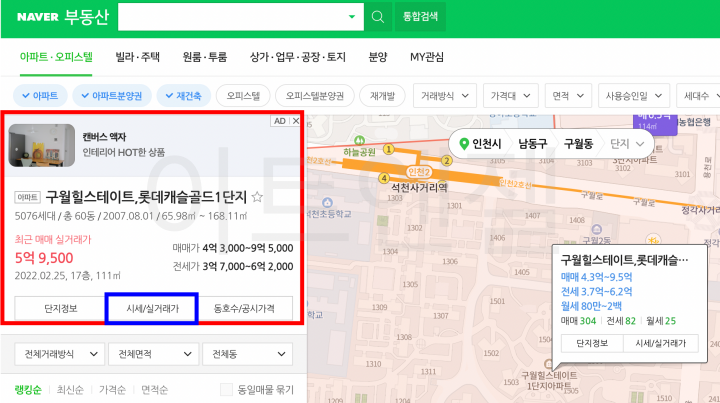Viewport: 720px width, 403px height.
Task: Click 월세 80만~2백 in map popup
Action: point(591,306)
